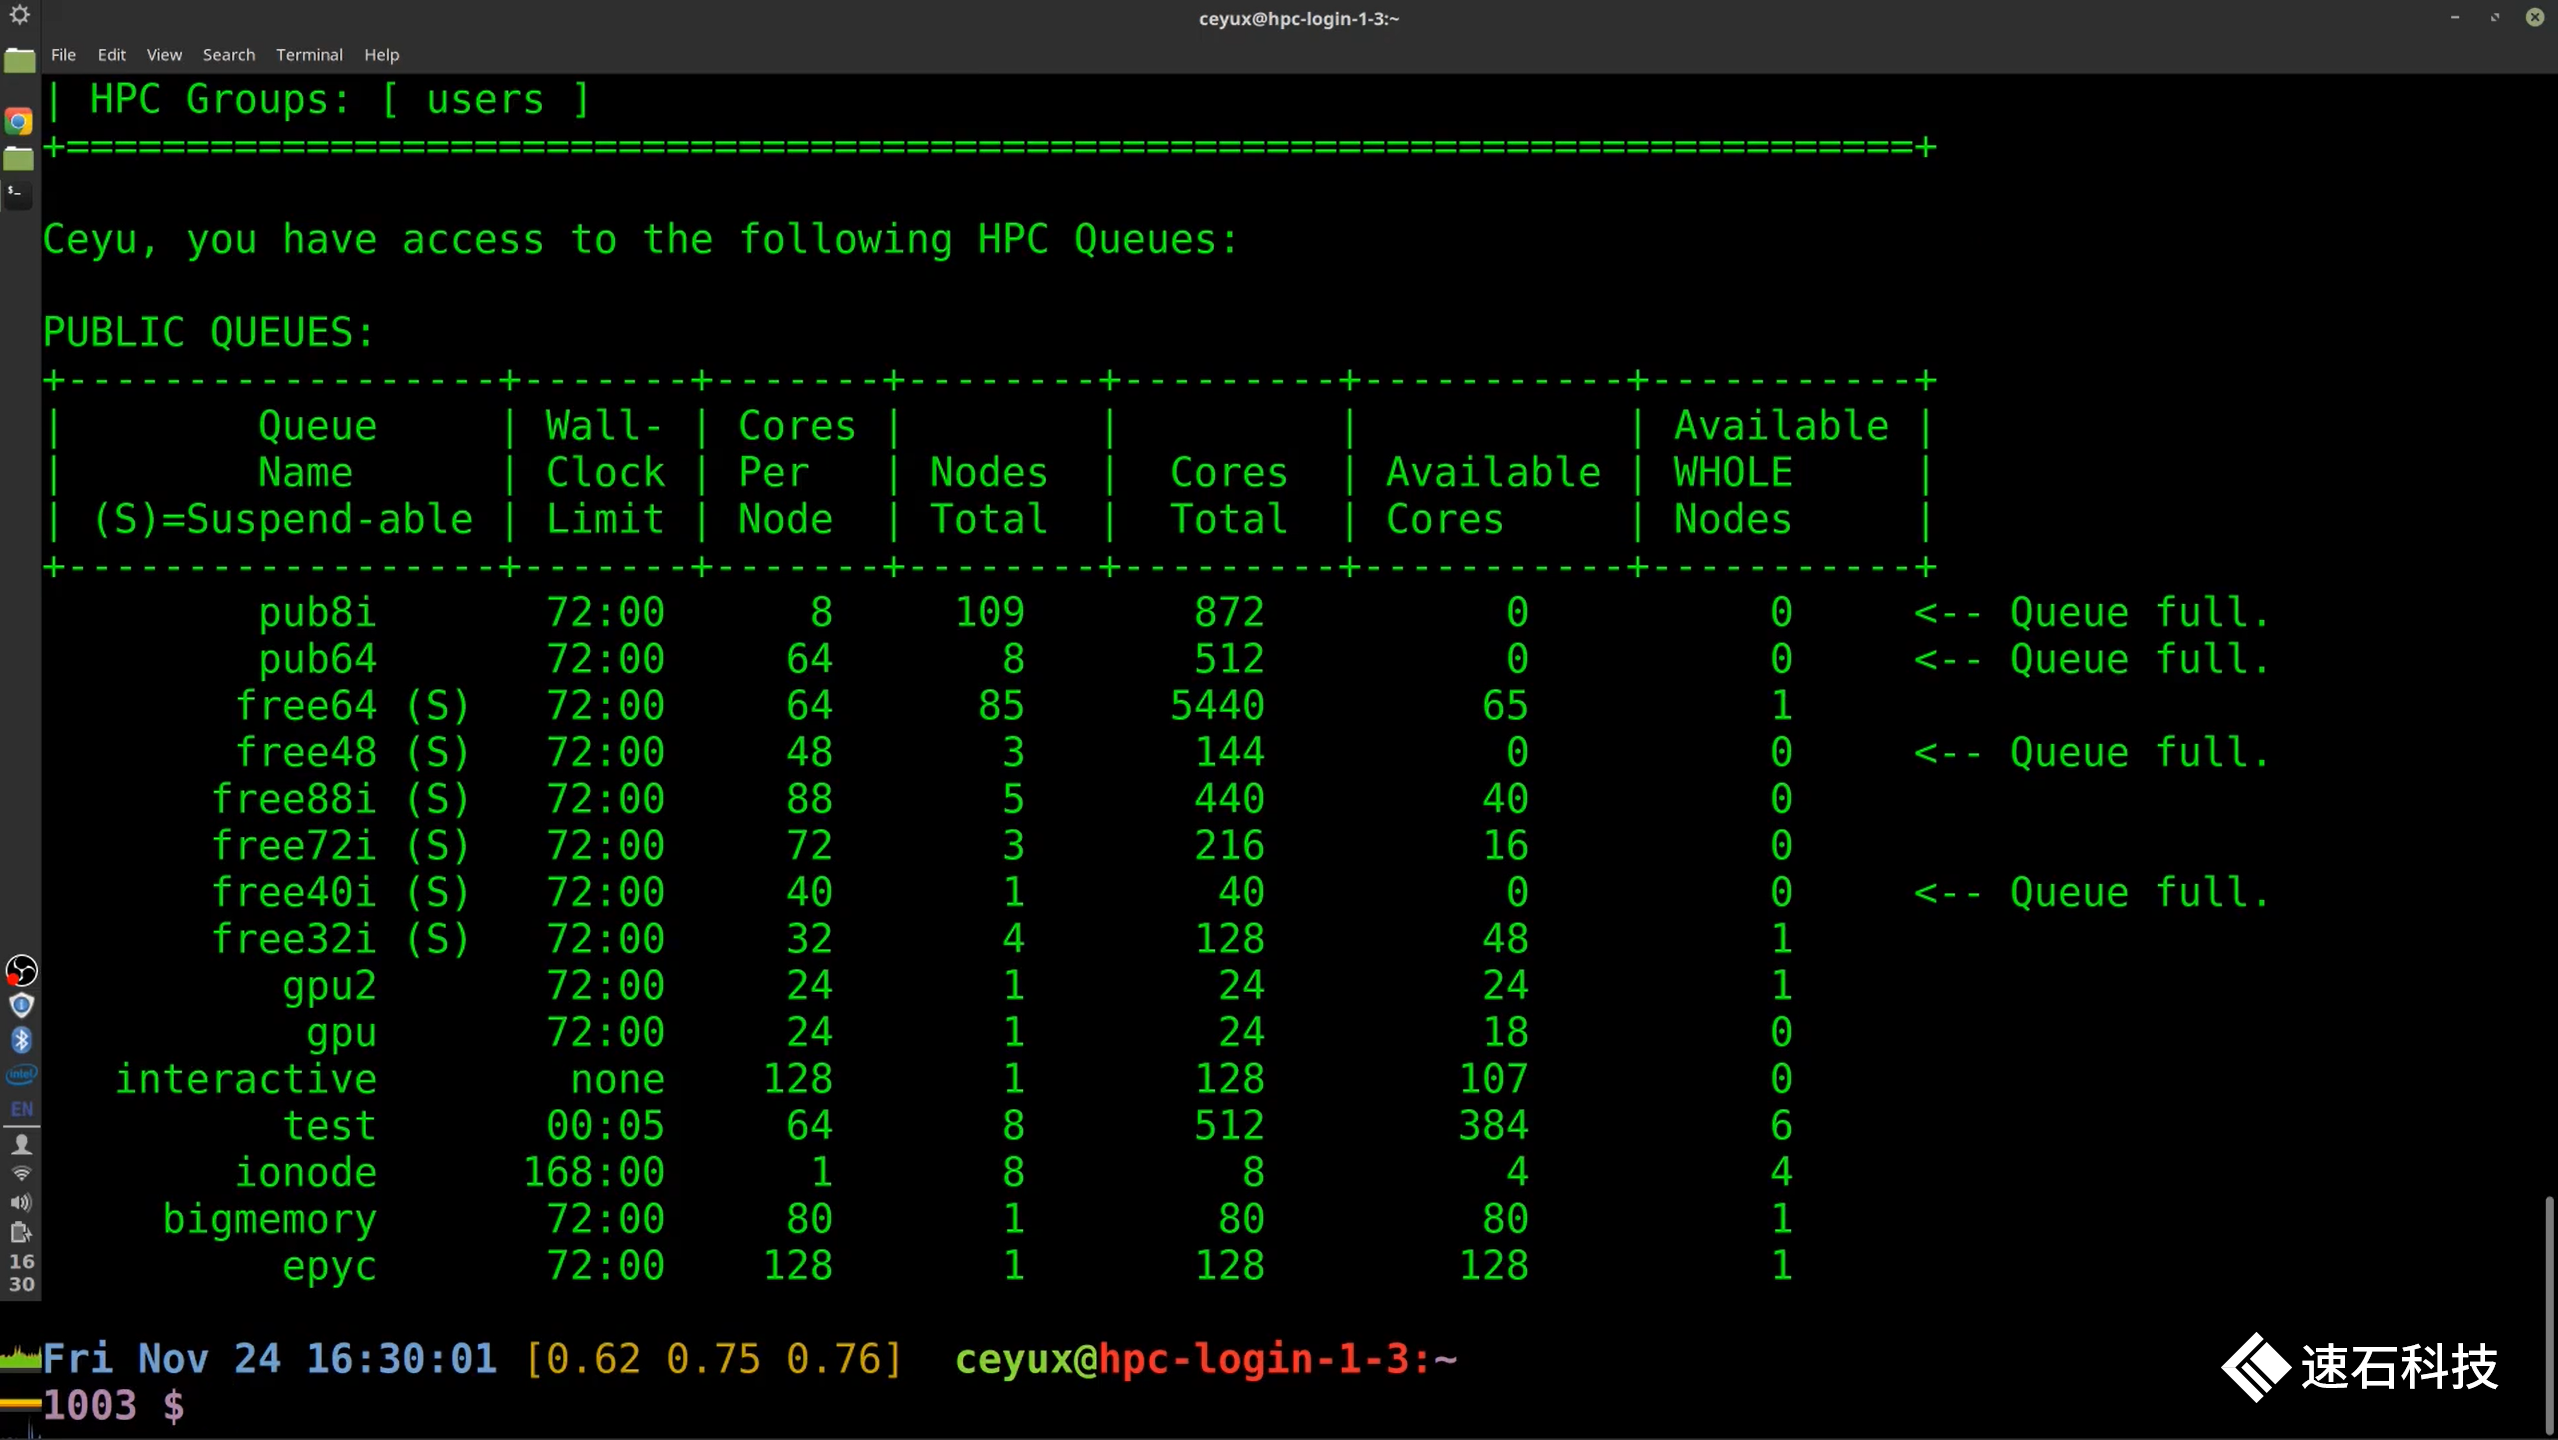Open the update manager shield icon

21,1005
